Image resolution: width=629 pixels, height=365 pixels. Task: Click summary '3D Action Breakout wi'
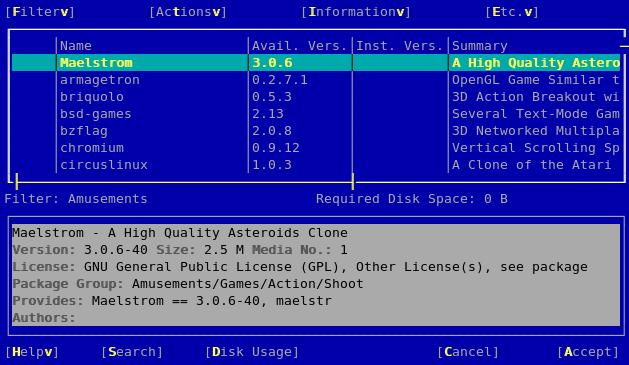tap(536, 97)
